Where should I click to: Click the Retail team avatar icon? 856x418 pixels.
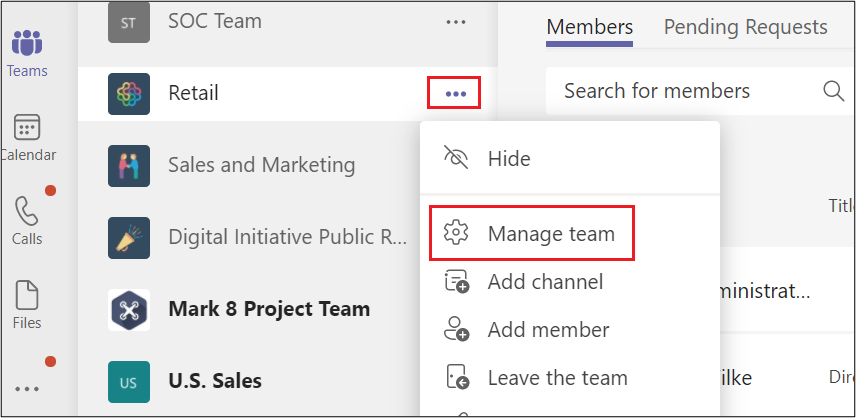pyautogui.click(x=129, y=94)
